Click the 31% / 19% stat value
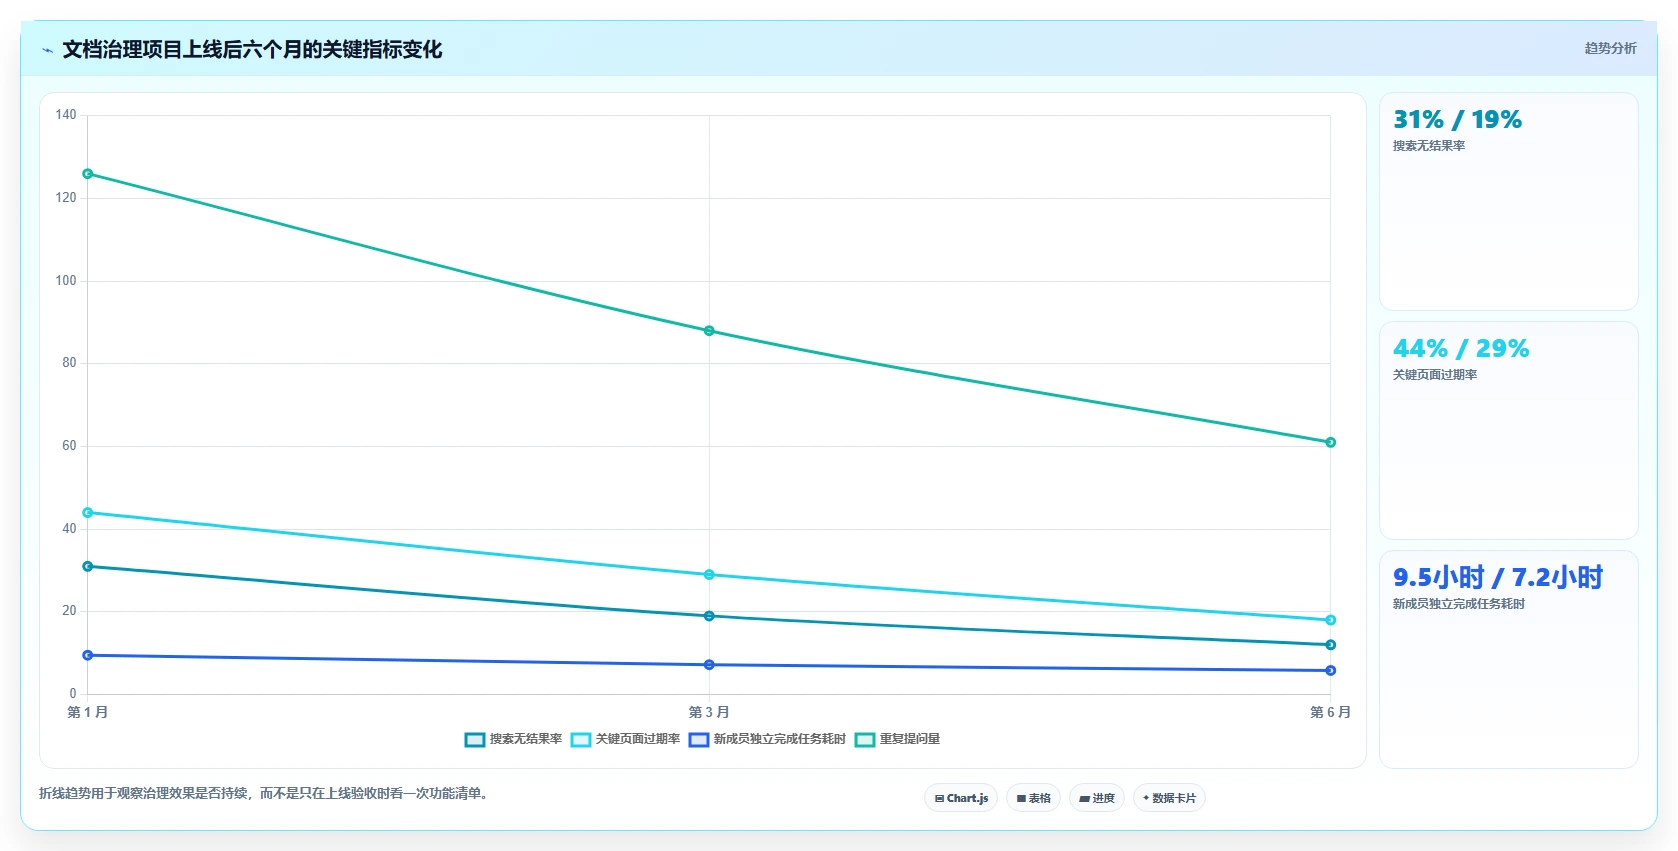Image resolution: width=1678 pixels, height=851 pixels. point(1457,120)
